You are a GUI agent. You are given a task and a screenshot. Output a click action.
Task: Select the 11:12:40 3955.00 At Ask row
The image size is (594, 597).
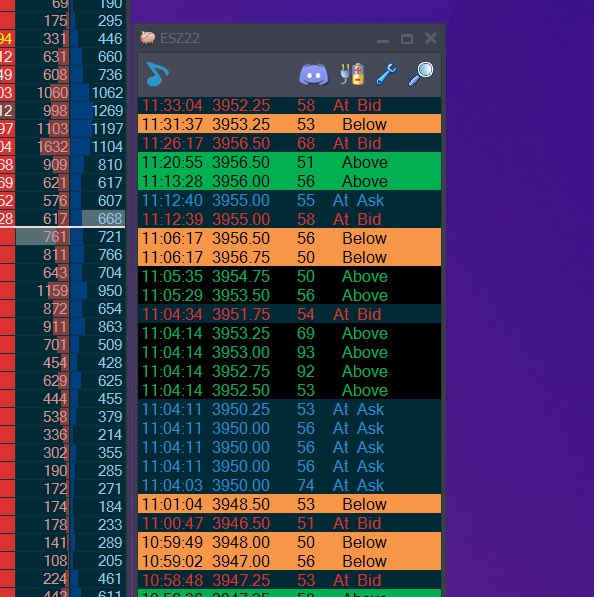pyautogui.click(x=289, y=200)
